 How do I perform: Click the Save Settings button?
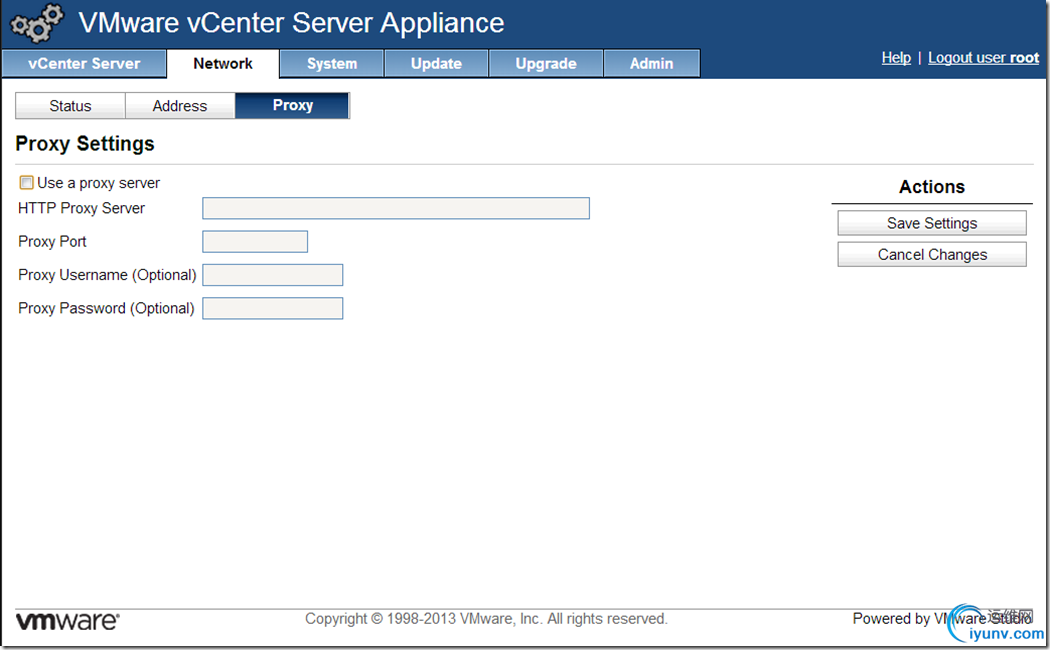click(x=932, y=223)
